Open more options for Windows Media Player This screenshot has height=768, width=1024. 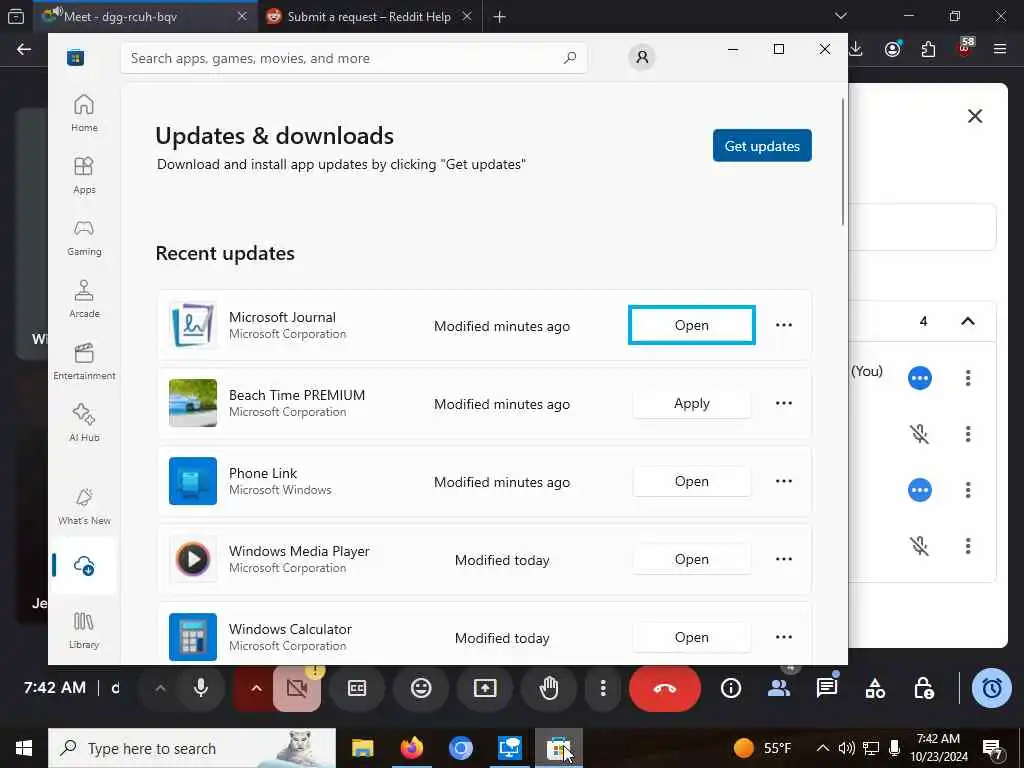click(x=784, y=560)
